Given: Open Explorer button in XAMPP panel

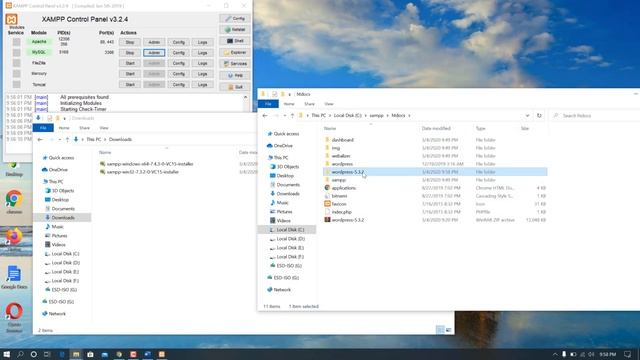Looking at the screenshot, I should coord(235,53).
